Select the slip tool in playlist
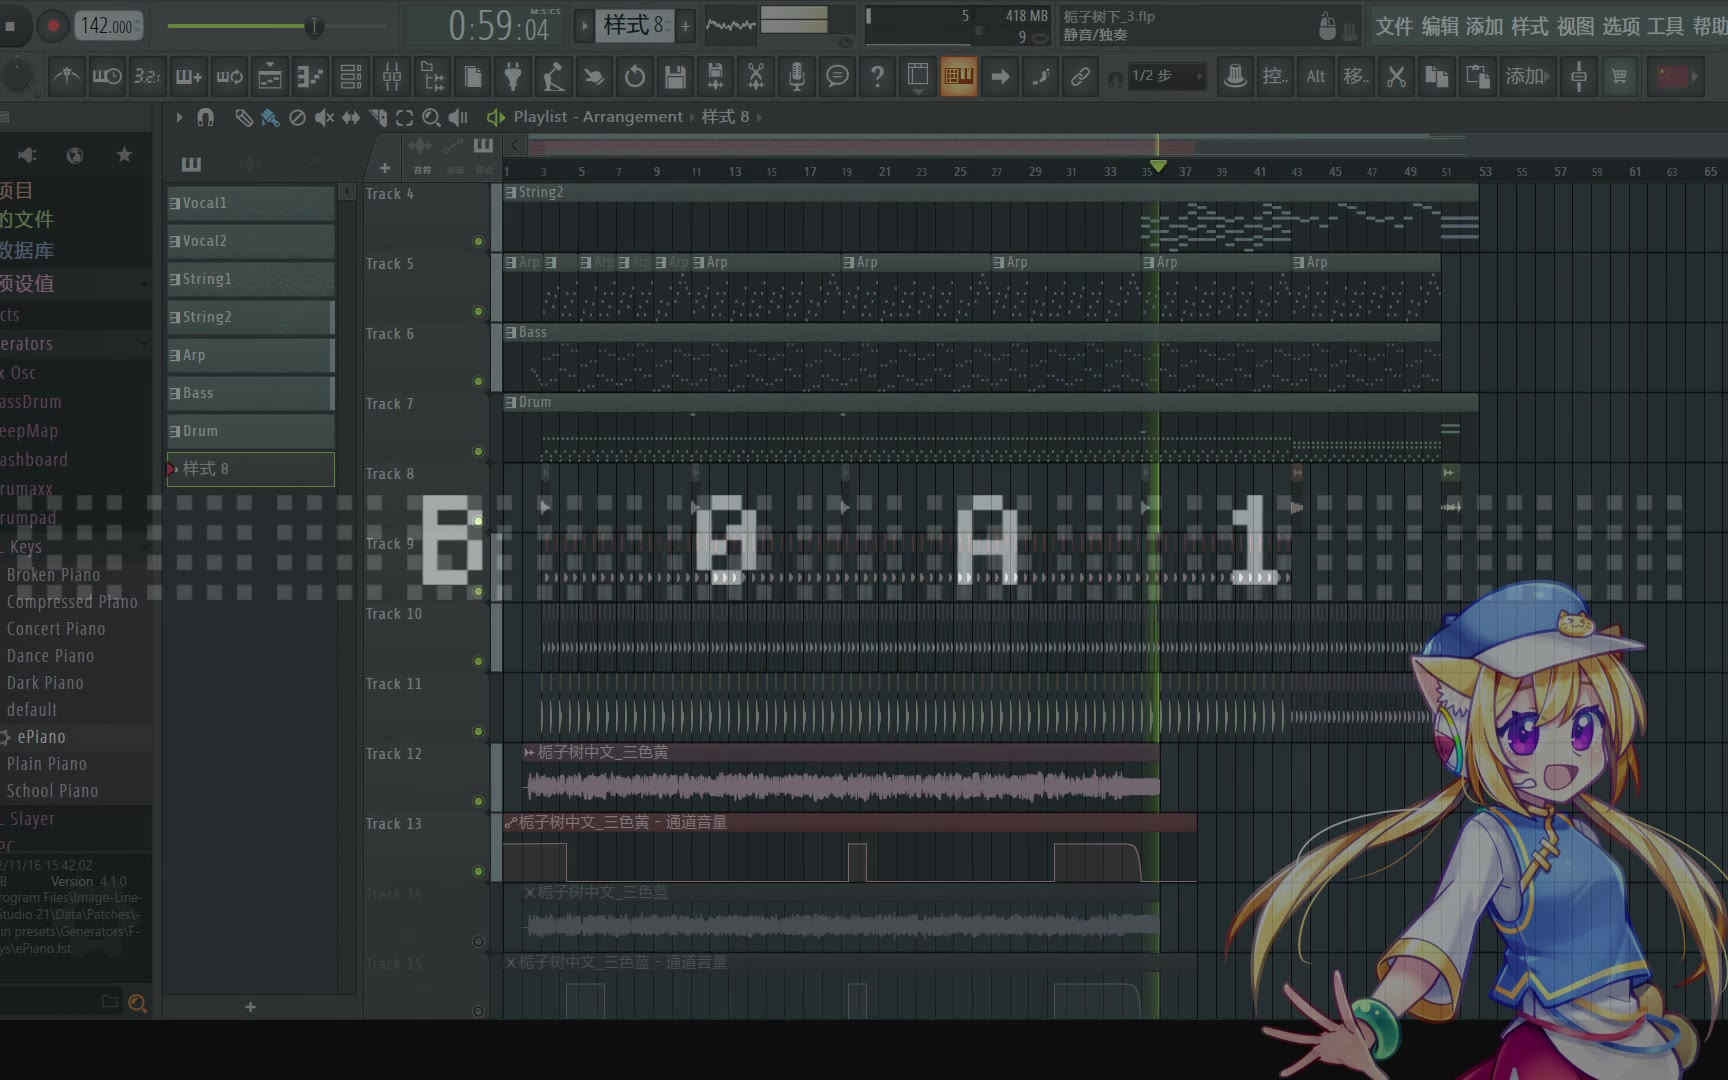Viewport: 1728px width, 1080px height. tap(351, 117)
